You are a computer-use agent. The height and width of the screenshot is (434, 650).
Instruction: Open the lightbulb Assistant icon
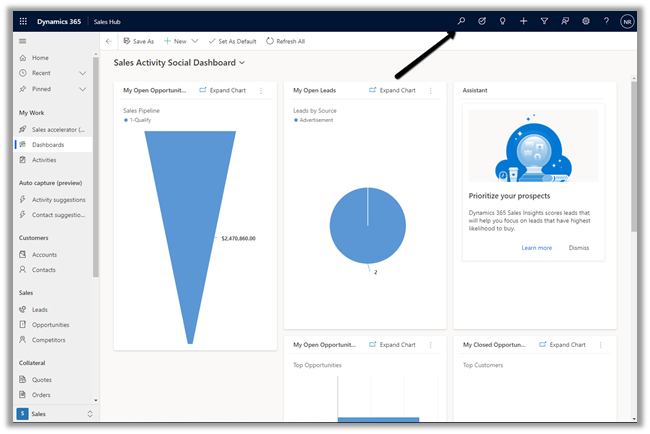(502, 20)
